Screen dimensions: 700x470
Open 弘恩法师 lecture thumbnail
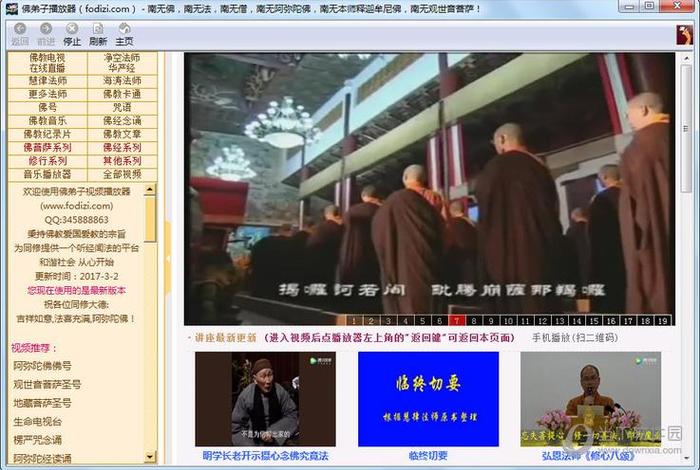tap(591, 399)
